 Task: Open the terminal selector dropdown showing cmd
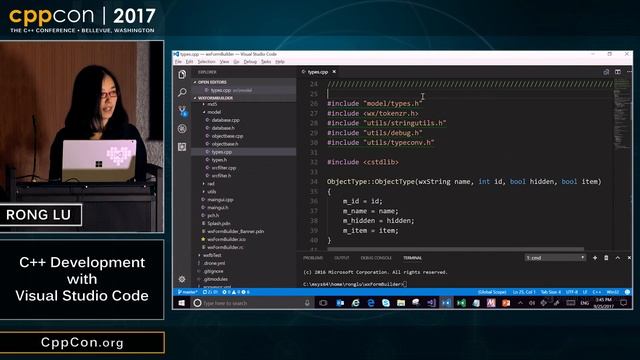click(x=556, y=258)
